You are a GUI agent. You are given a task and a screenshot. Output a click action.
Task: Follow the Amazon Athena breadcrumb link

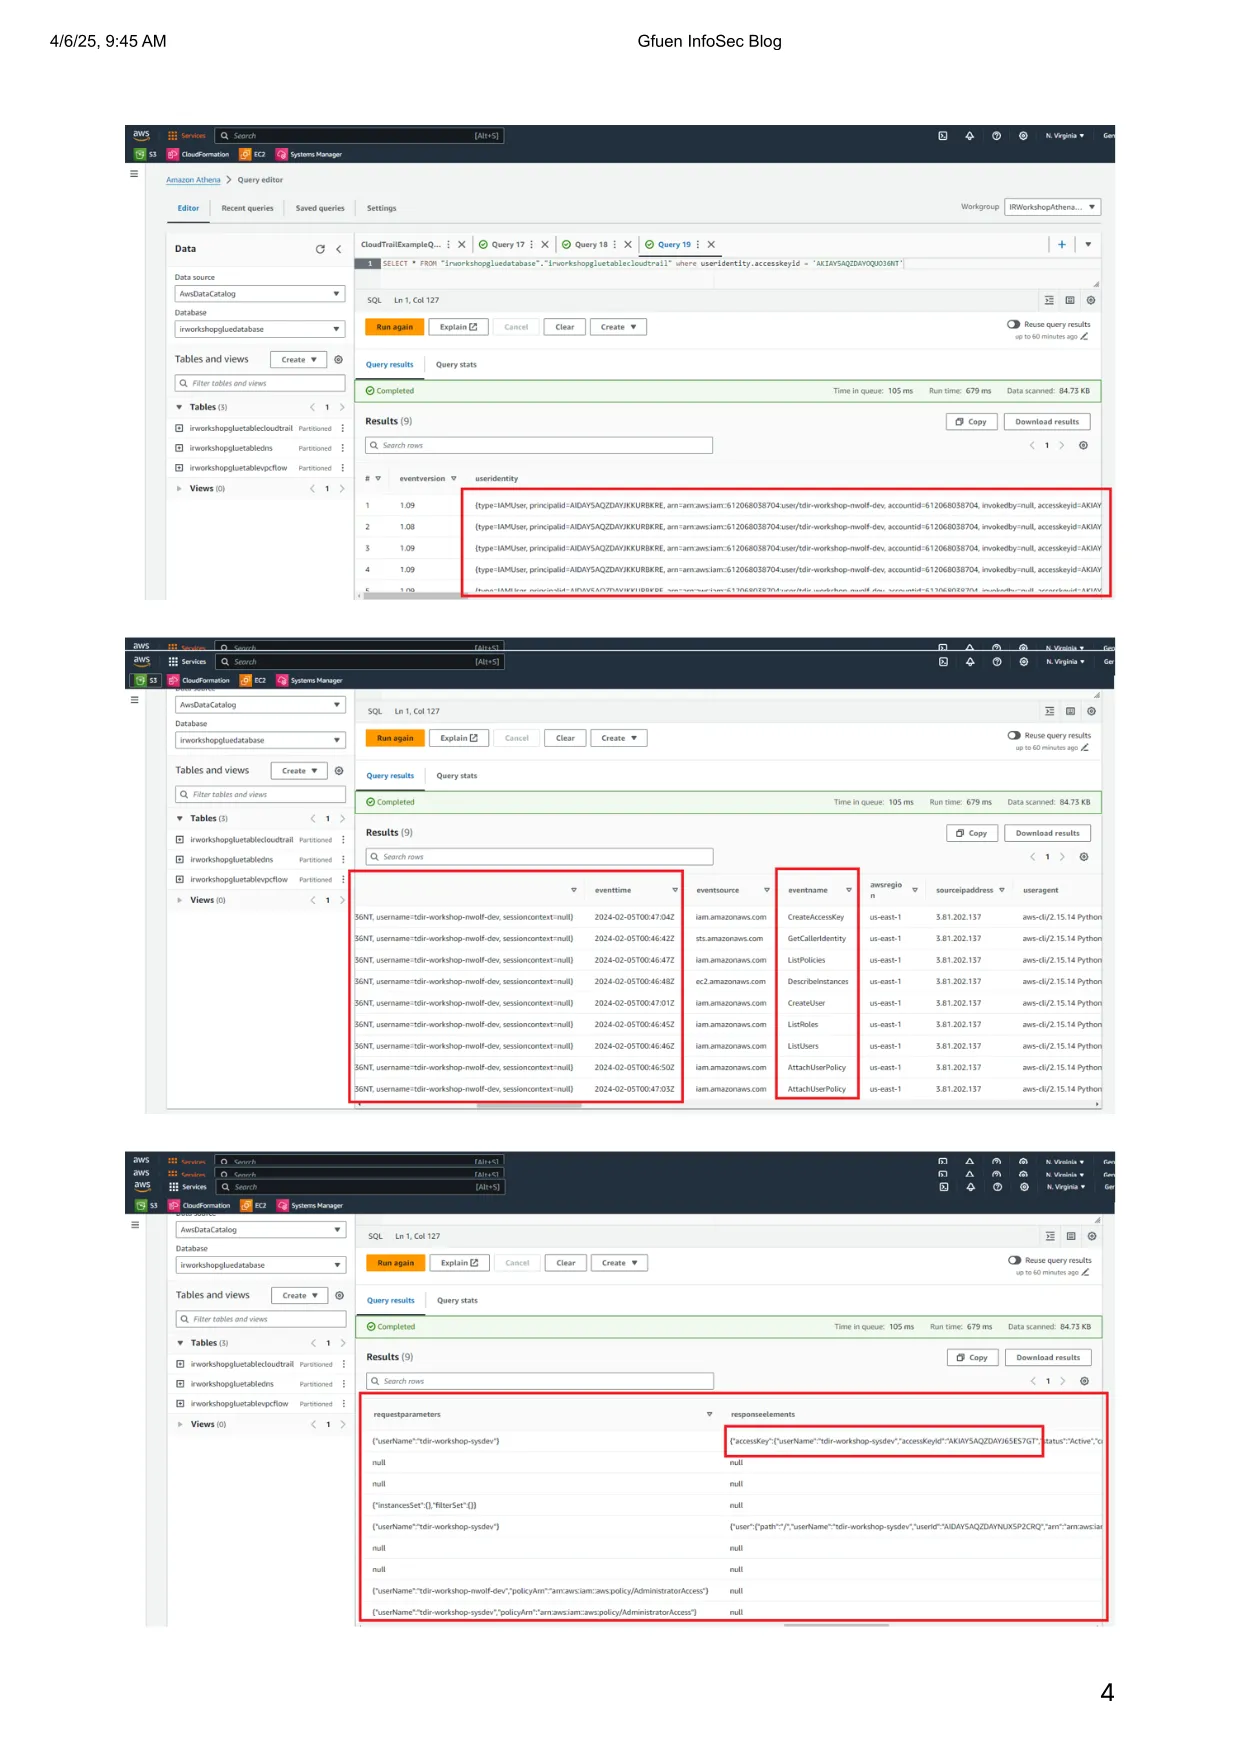click(x=193, y=180)
